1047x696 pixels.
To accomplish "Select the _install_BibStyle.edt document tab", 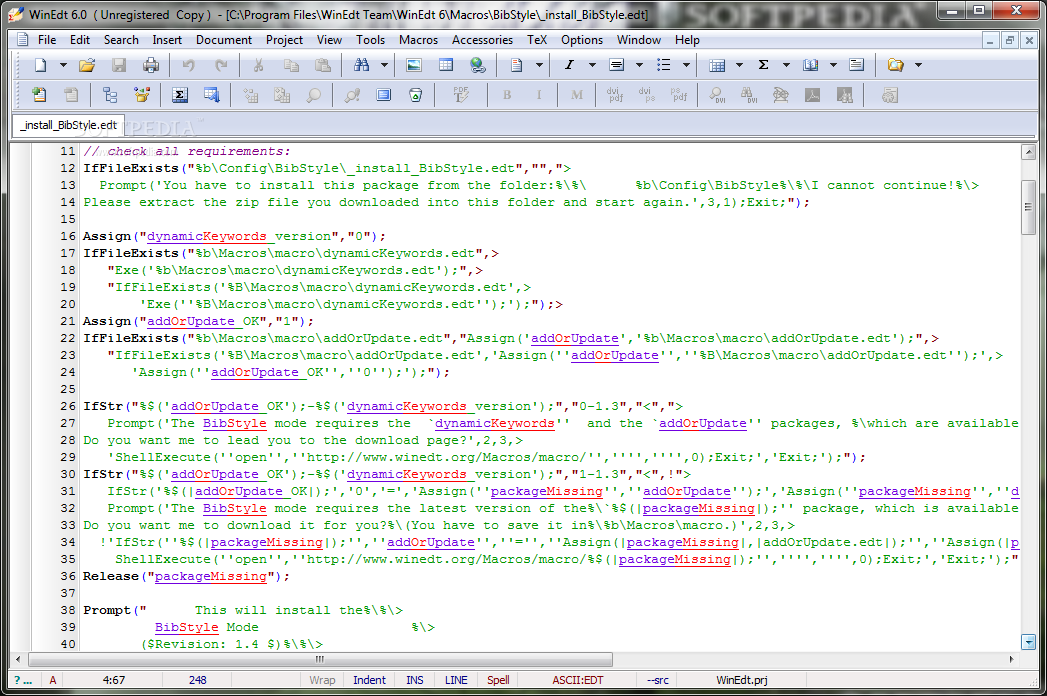I will [68, 125].
